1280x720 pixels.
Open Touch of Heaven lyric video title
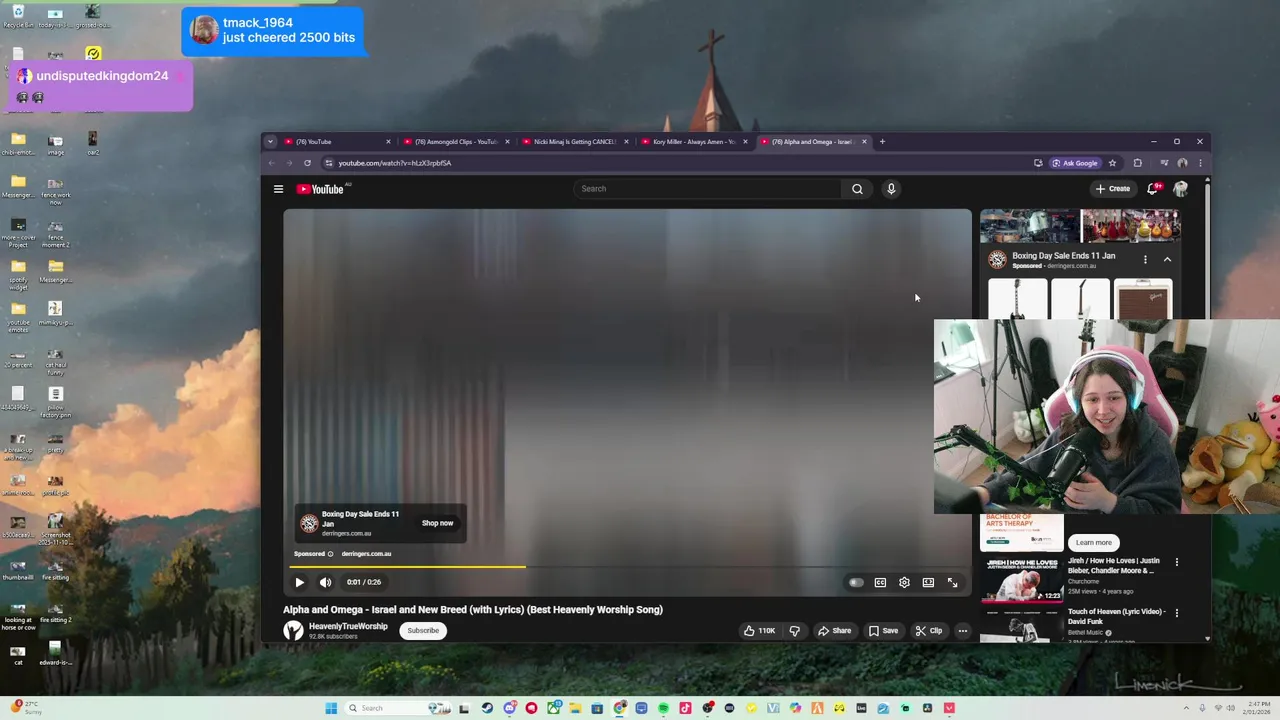(1115, 616)
